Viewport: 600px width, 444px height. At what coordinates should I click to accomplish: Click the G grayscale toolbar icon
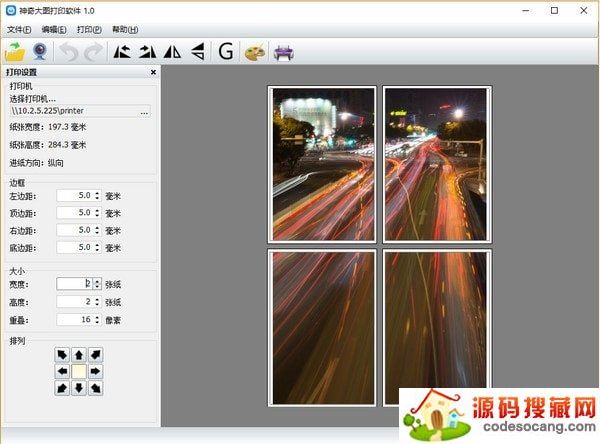(226, 51)
